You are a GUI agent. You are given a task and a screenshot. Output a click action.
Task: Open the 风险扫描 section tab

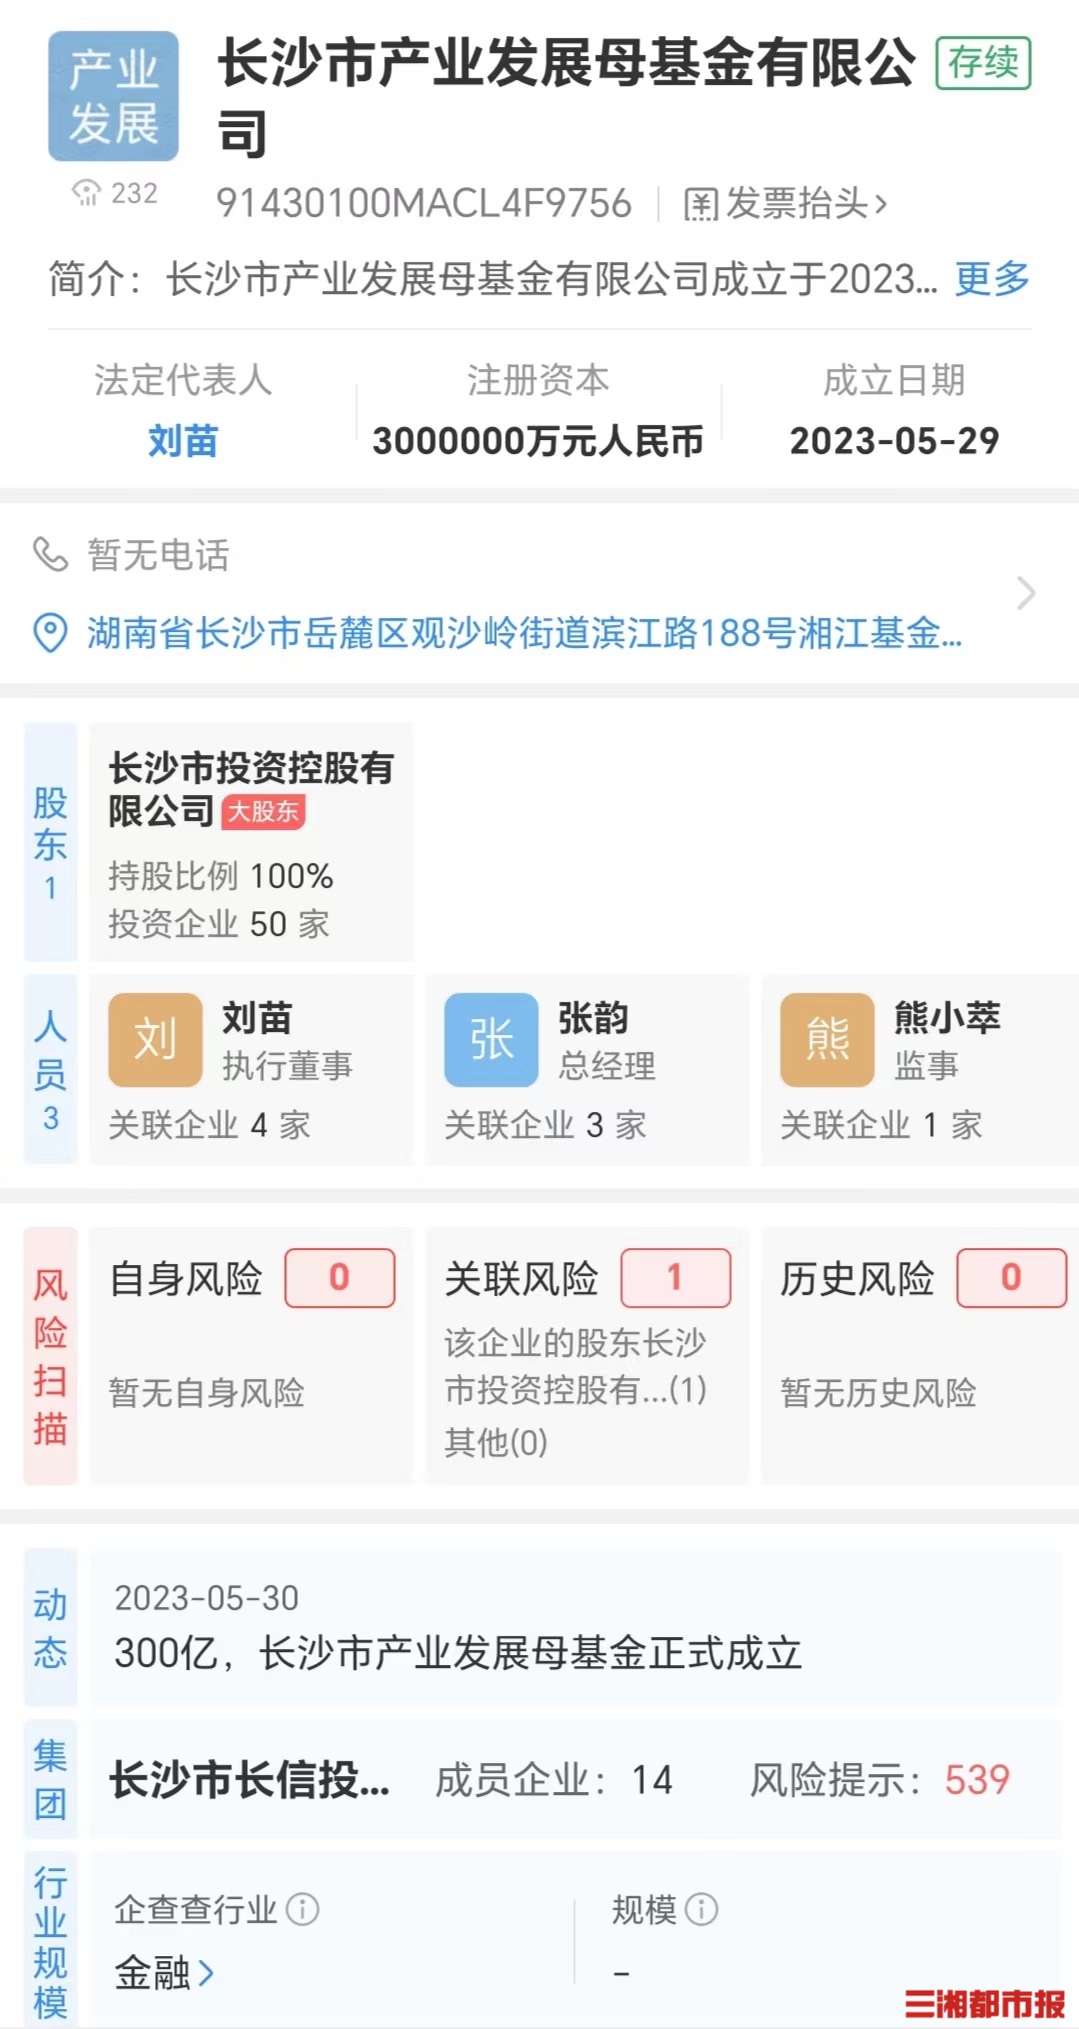[50, 1357]
